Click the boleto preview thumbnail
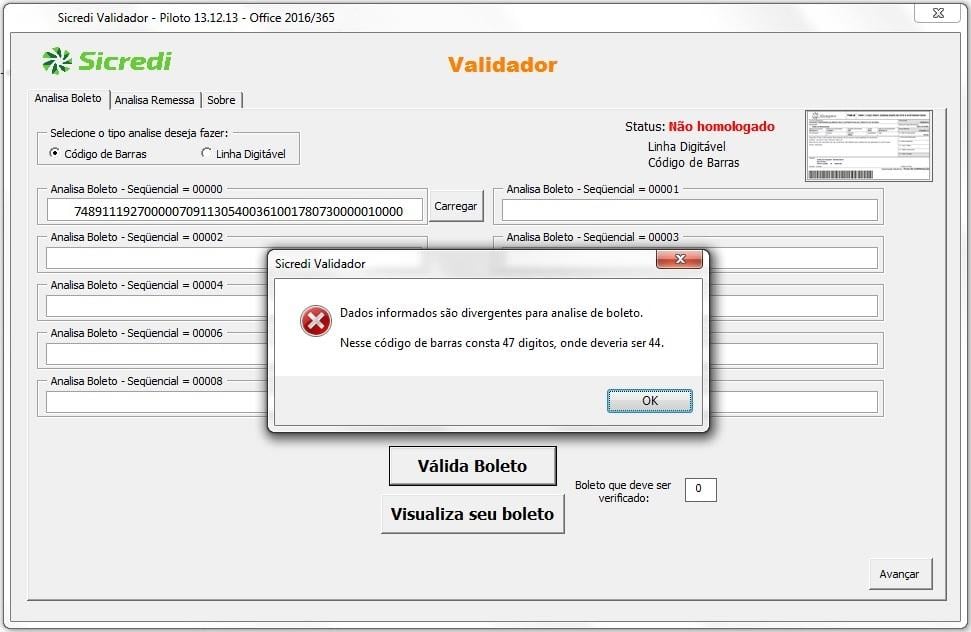 click(869, 146)
